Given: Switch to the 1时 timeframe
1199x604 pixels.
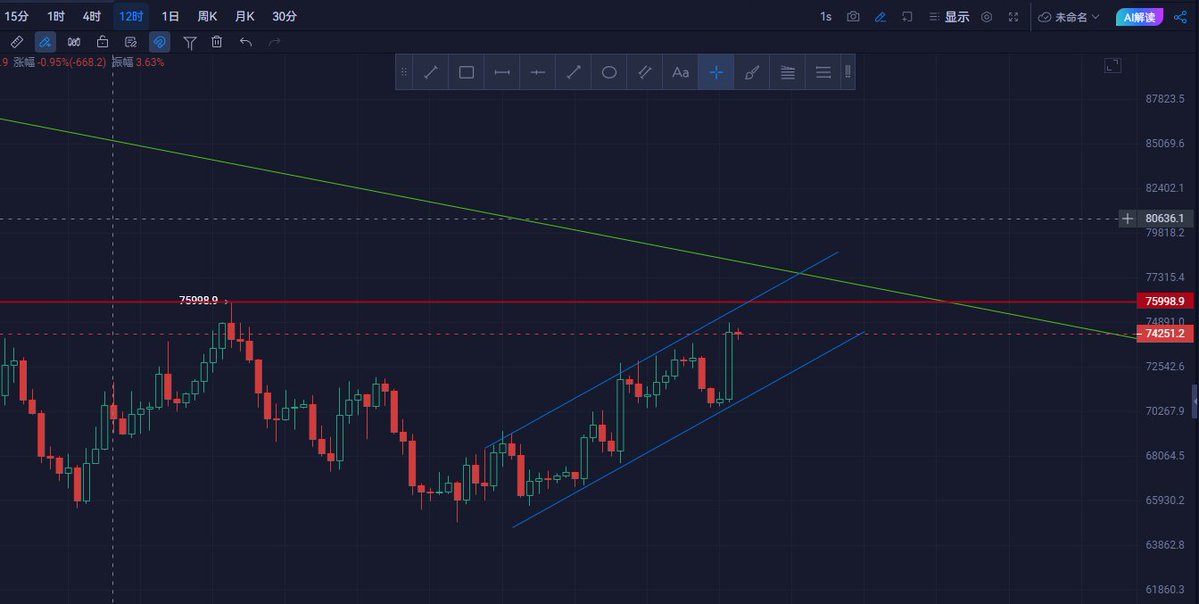Looking at the screenshot, I should (x=55, y=16).
